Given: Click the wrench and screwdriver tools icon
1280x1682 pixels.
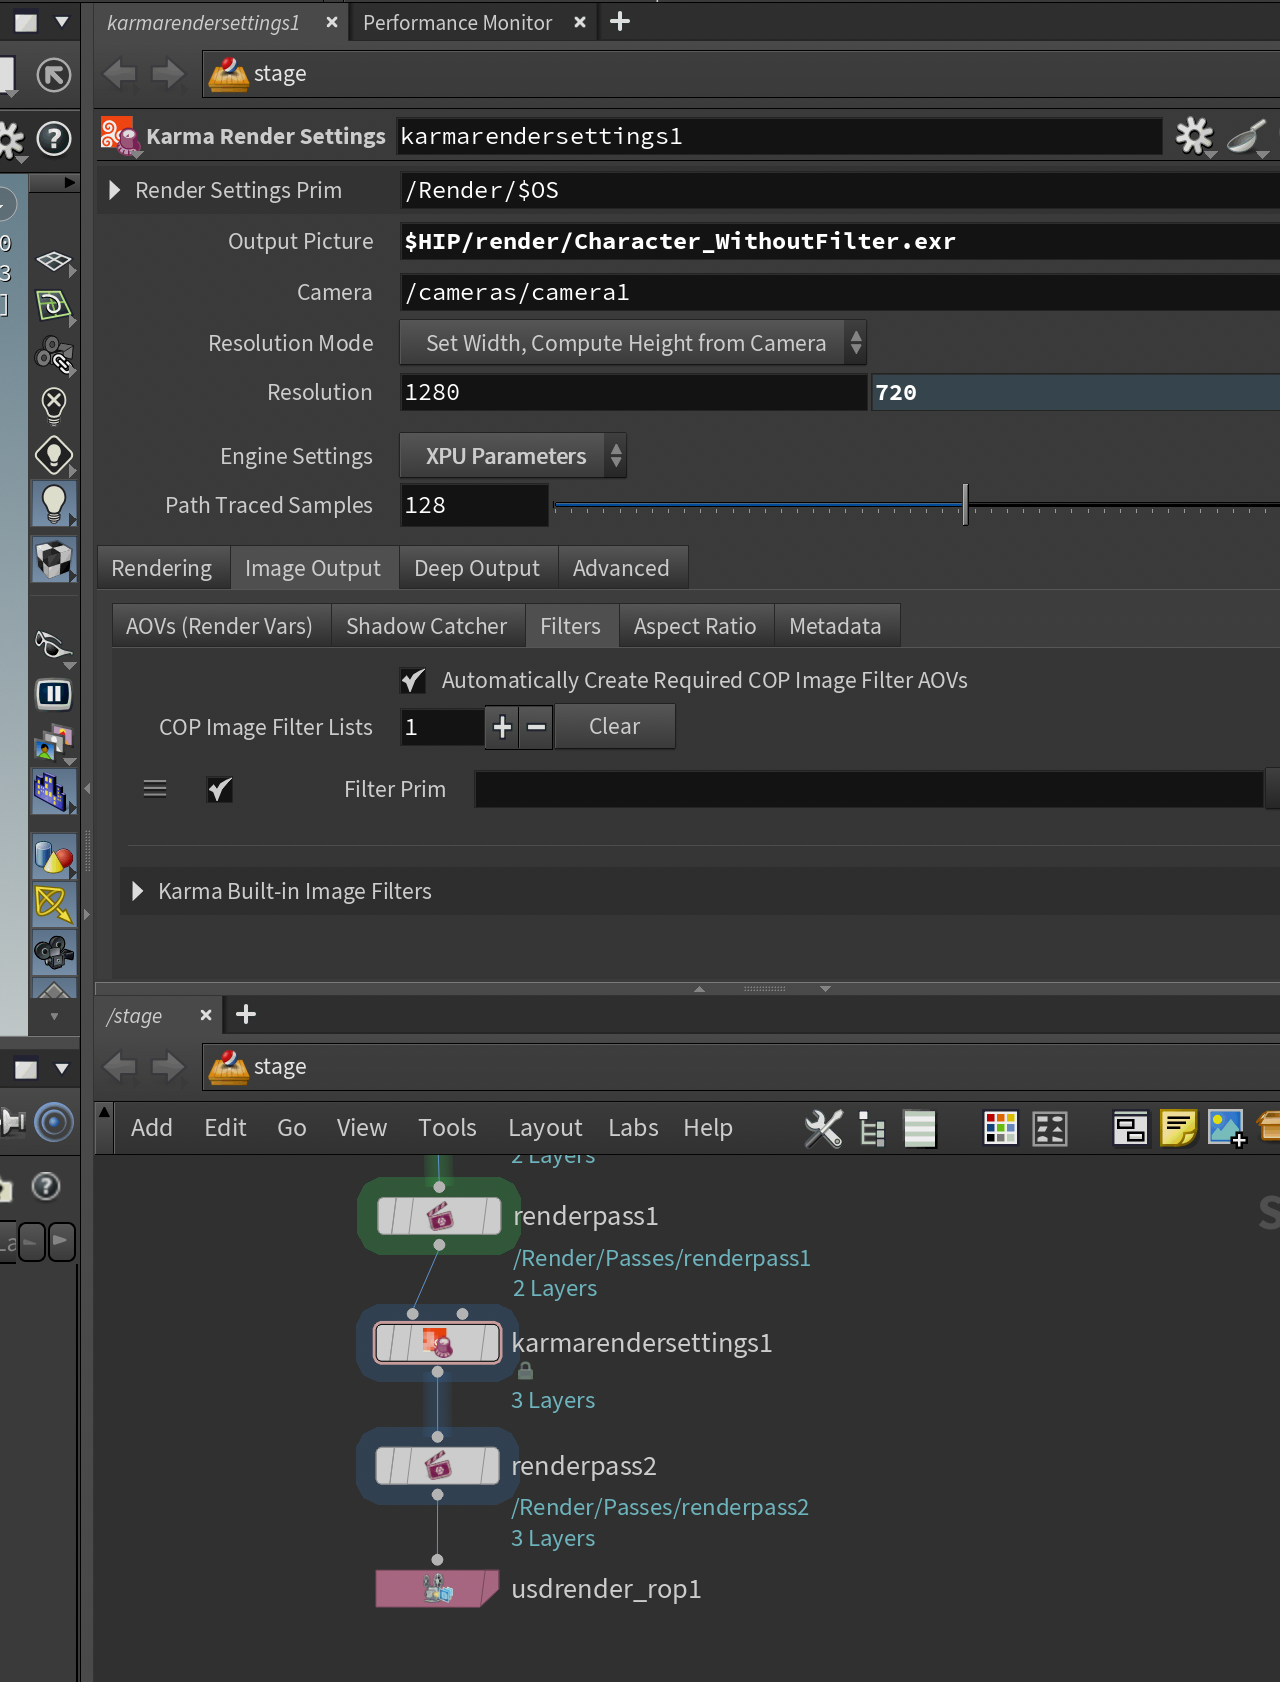Looking at the screenshot, I should point(824,1129).
